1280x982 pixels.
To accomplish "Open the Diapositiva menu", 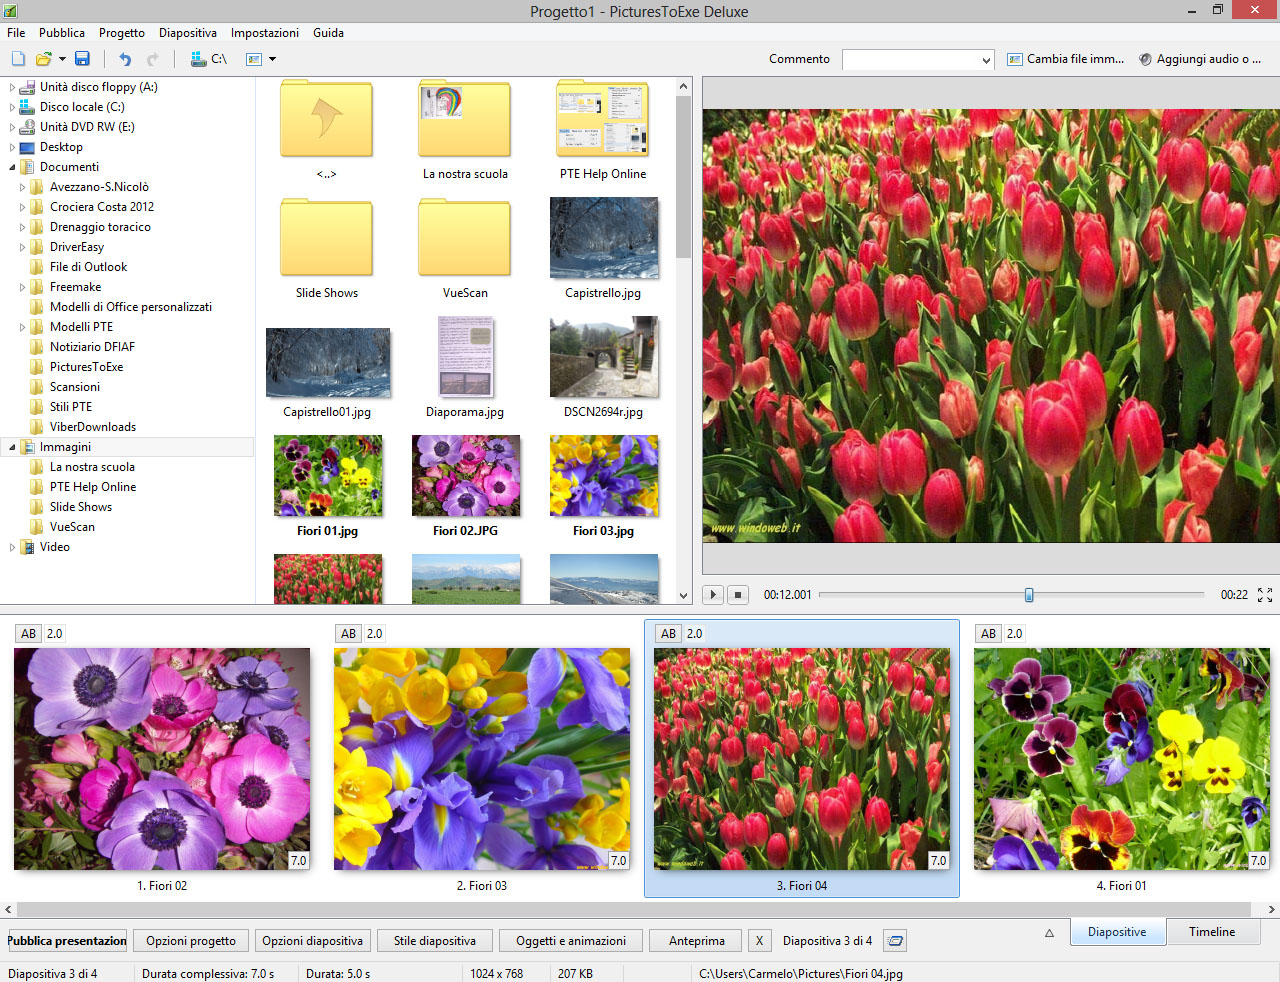I will tap(187, 33).
